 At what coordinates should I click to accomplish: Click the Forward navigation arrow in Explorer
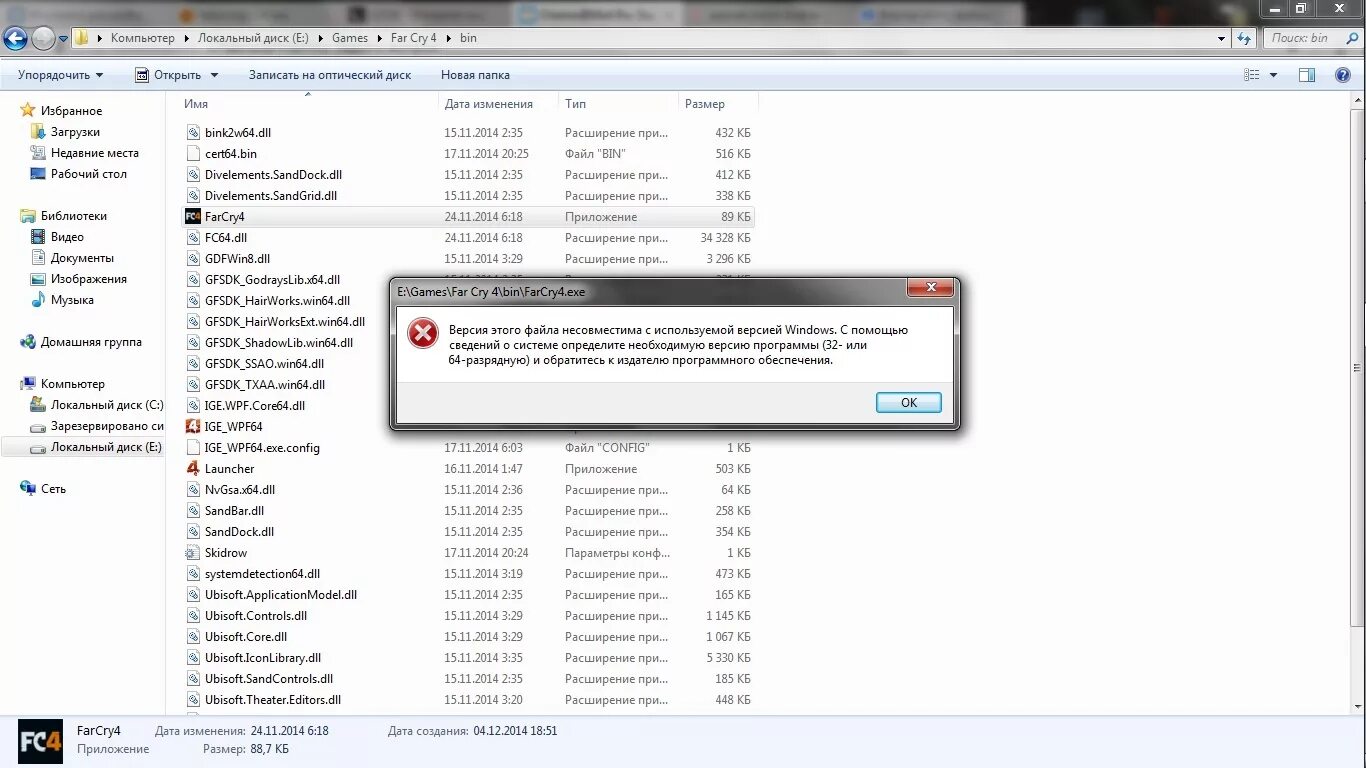pyautogui.click(x=43, y=38)
